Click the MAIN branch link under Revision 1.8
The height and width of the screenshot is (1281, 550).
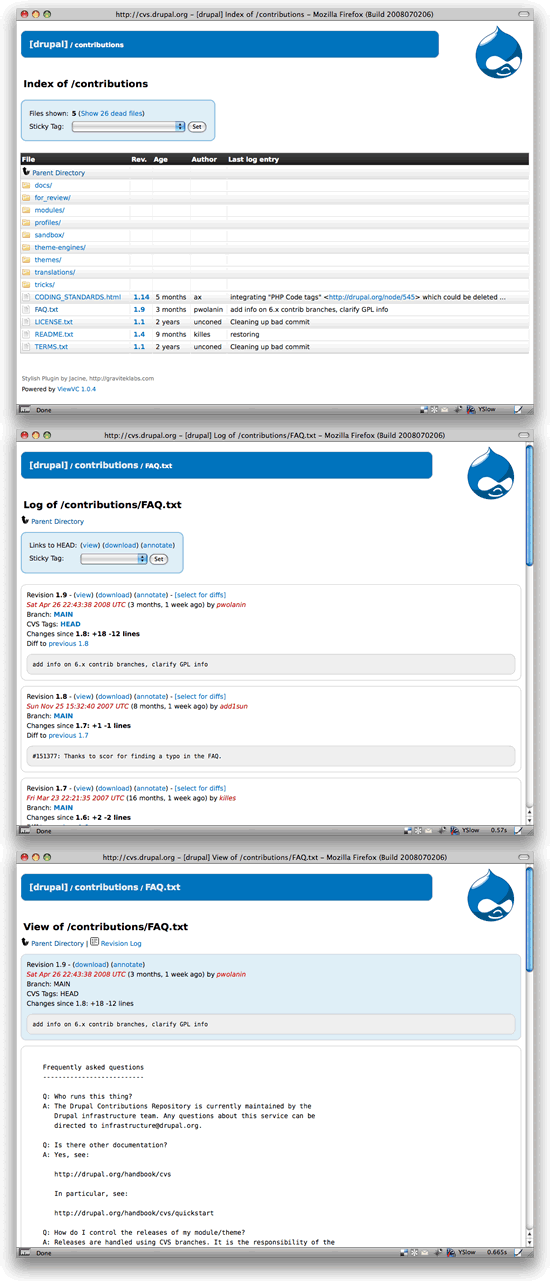[63, 715]
